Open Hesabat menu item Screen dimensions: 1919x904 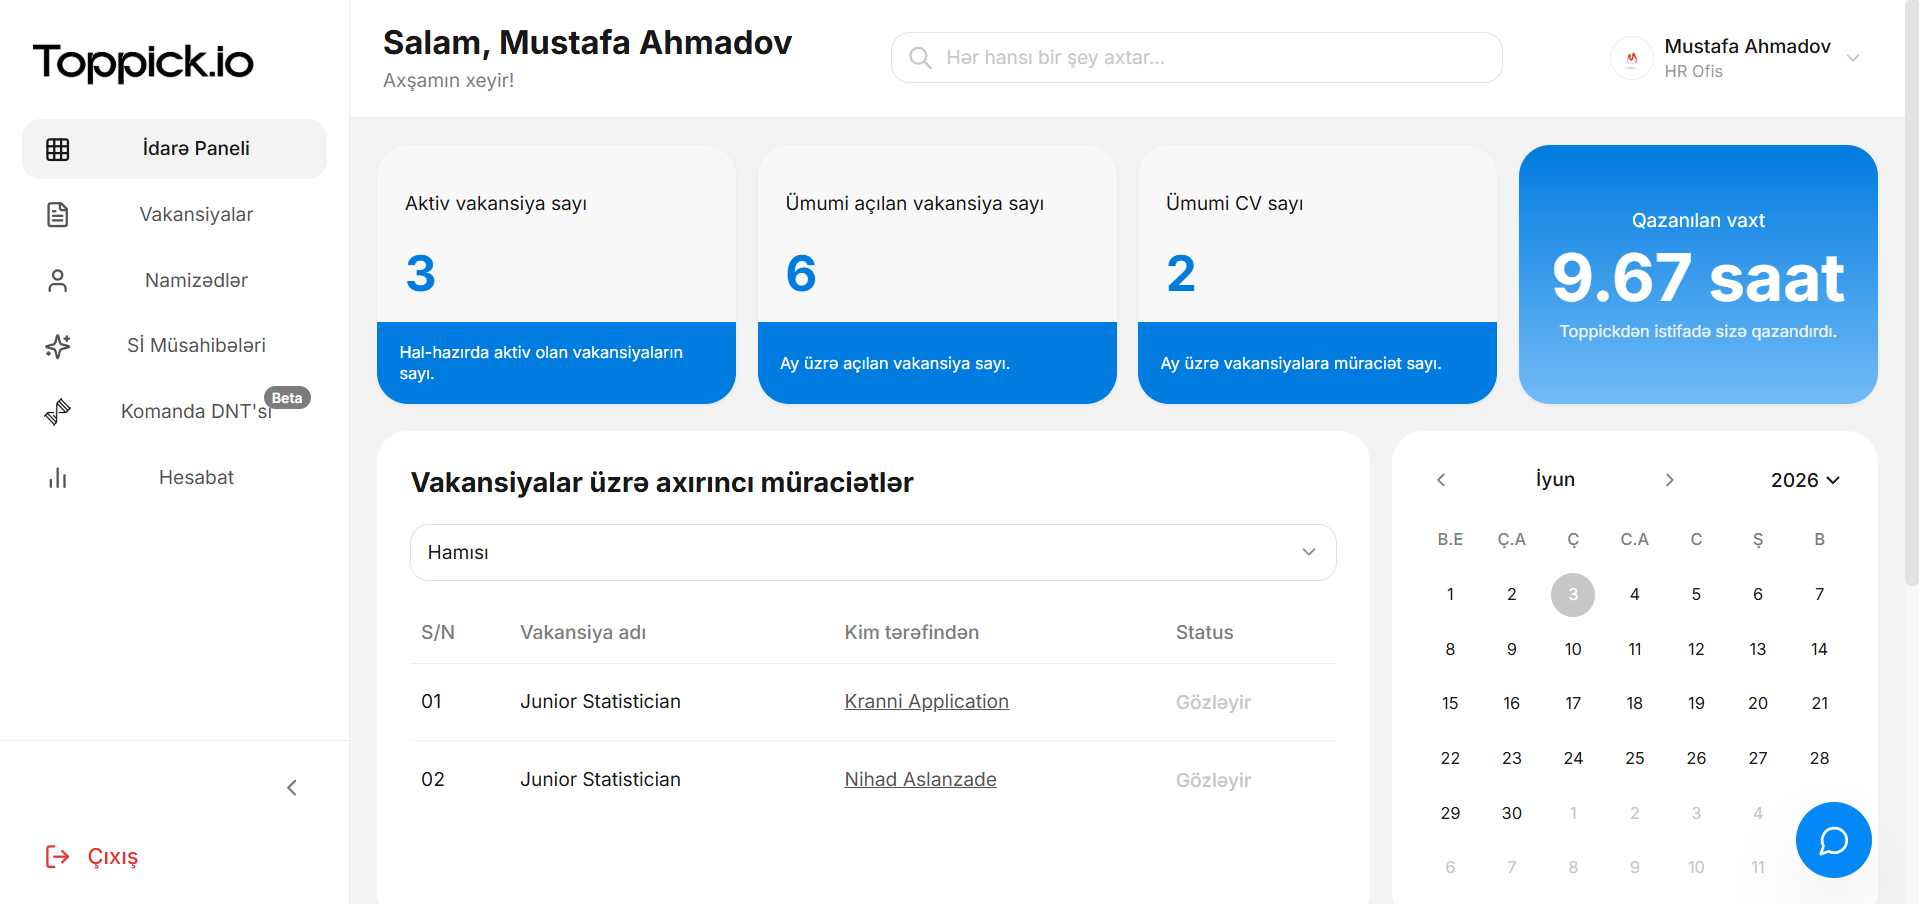174,478
